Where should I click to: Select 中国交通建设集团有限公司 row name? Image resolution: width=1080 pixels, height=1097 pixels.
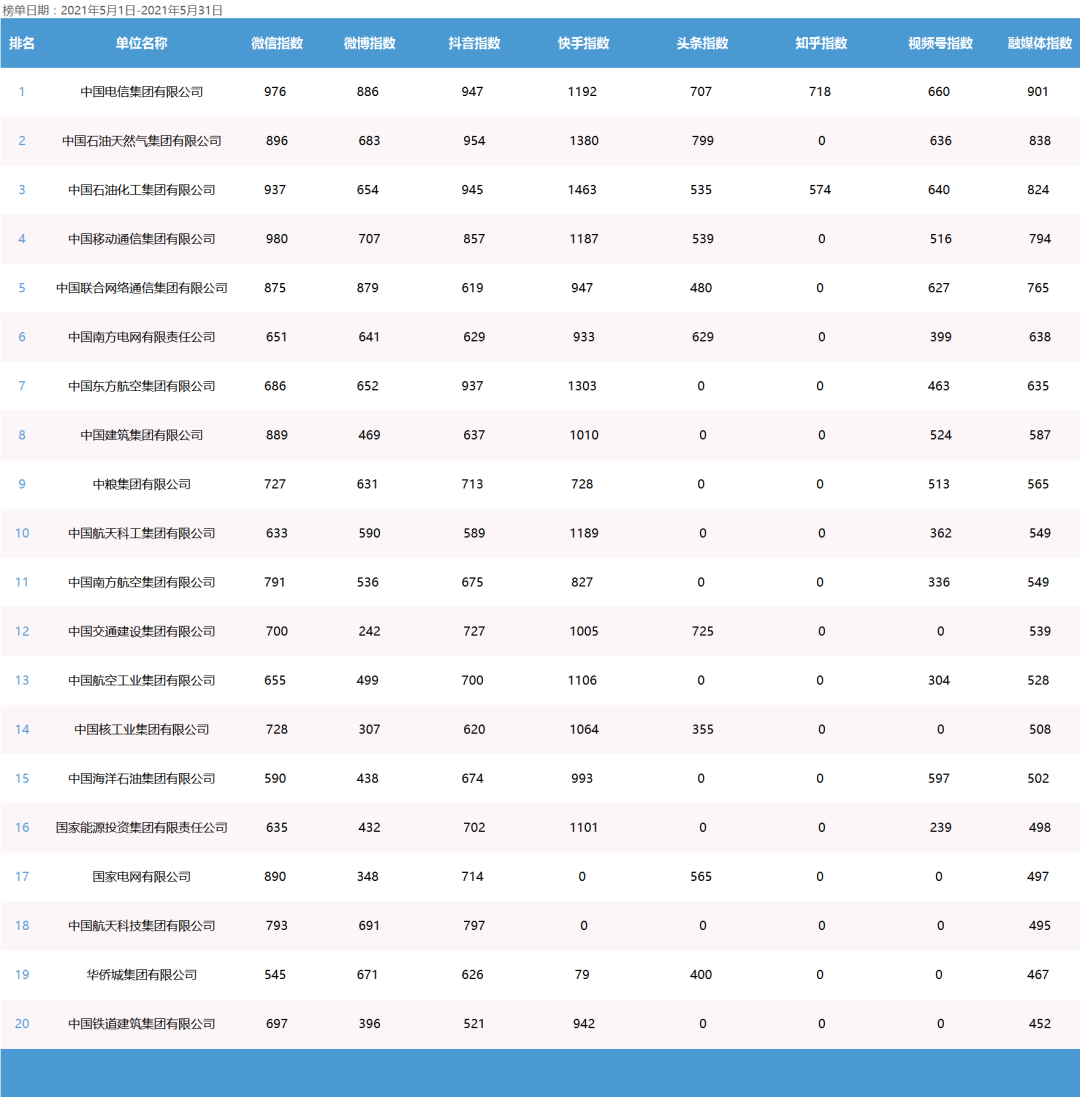point(141,631)
